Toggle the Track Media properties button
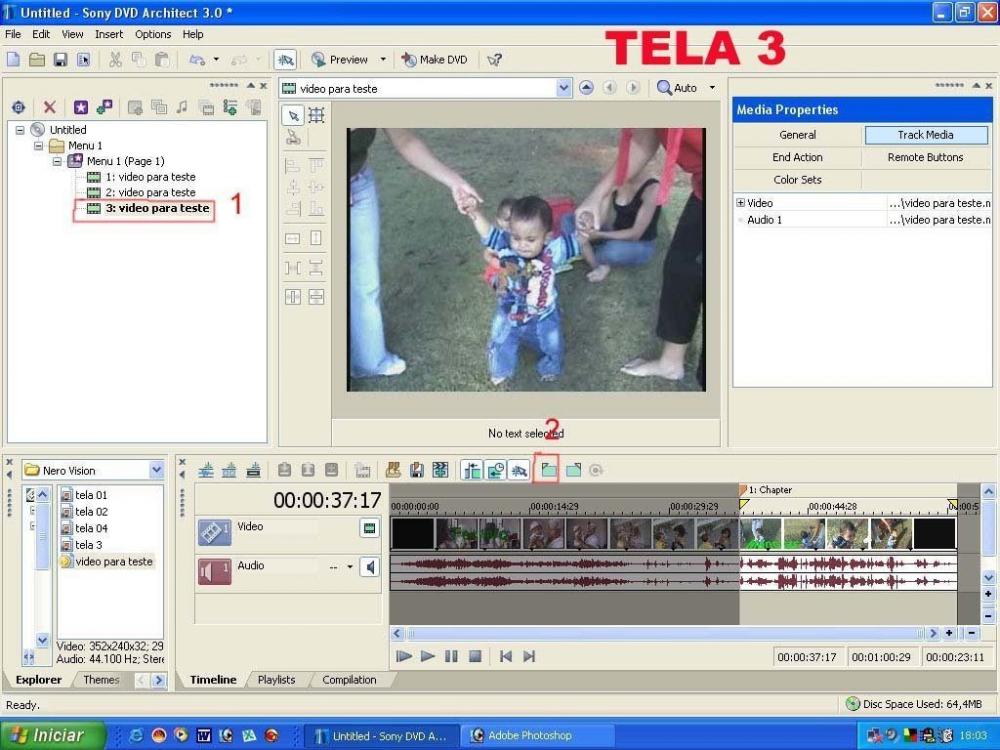 925,135
